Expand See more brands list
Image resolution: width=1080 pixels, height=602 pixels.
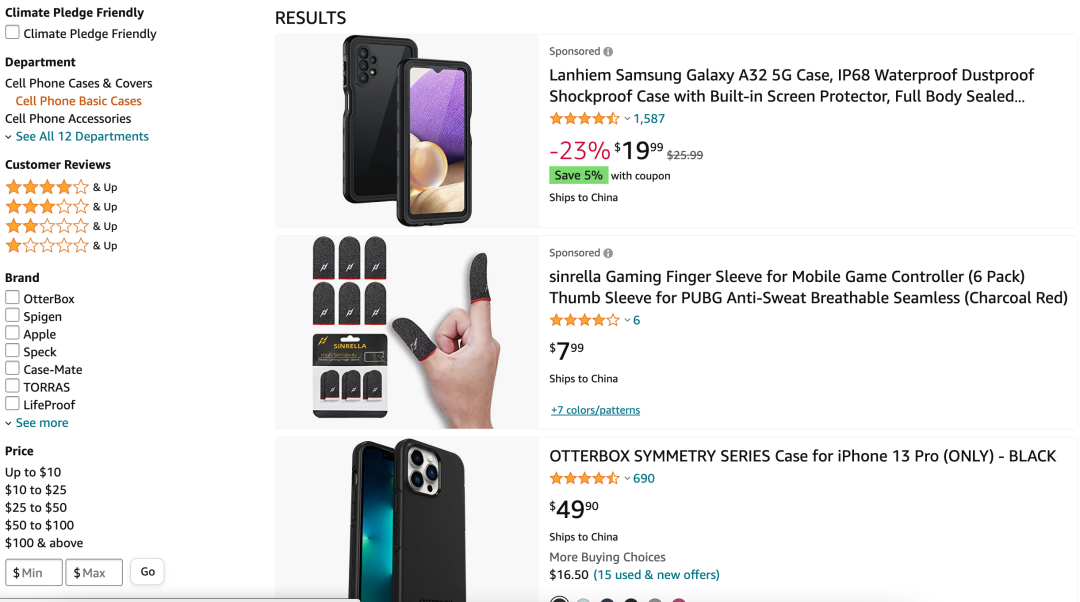42,423
